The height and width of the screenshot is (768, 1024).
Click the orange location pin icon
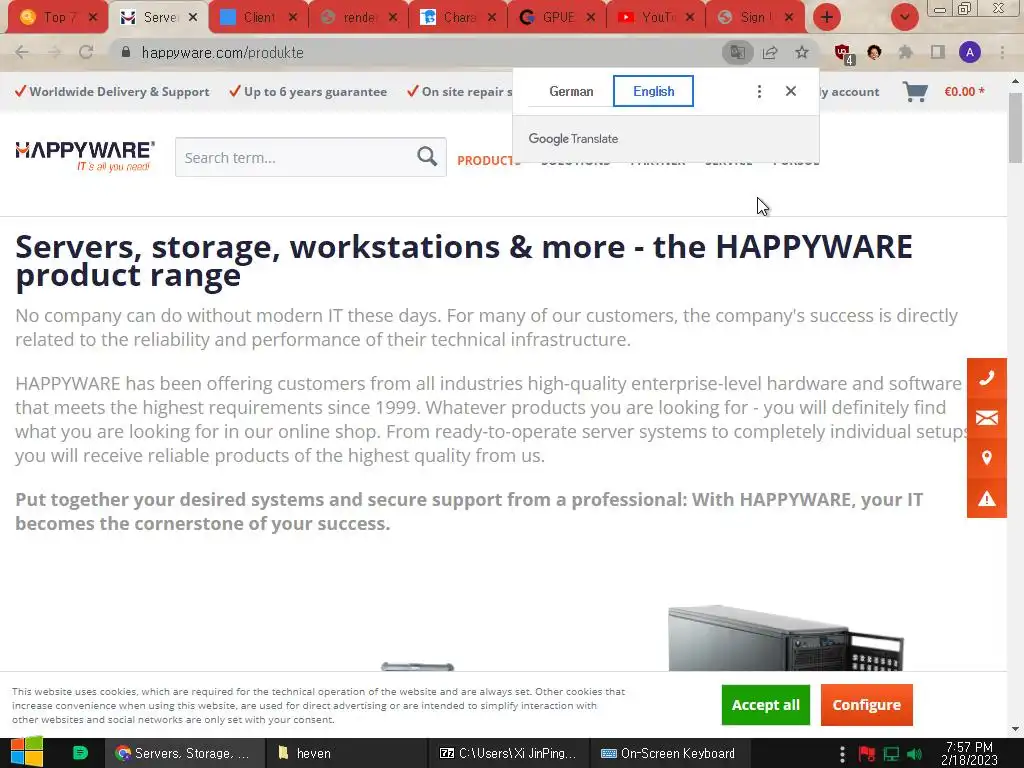[x=987, y=458]
